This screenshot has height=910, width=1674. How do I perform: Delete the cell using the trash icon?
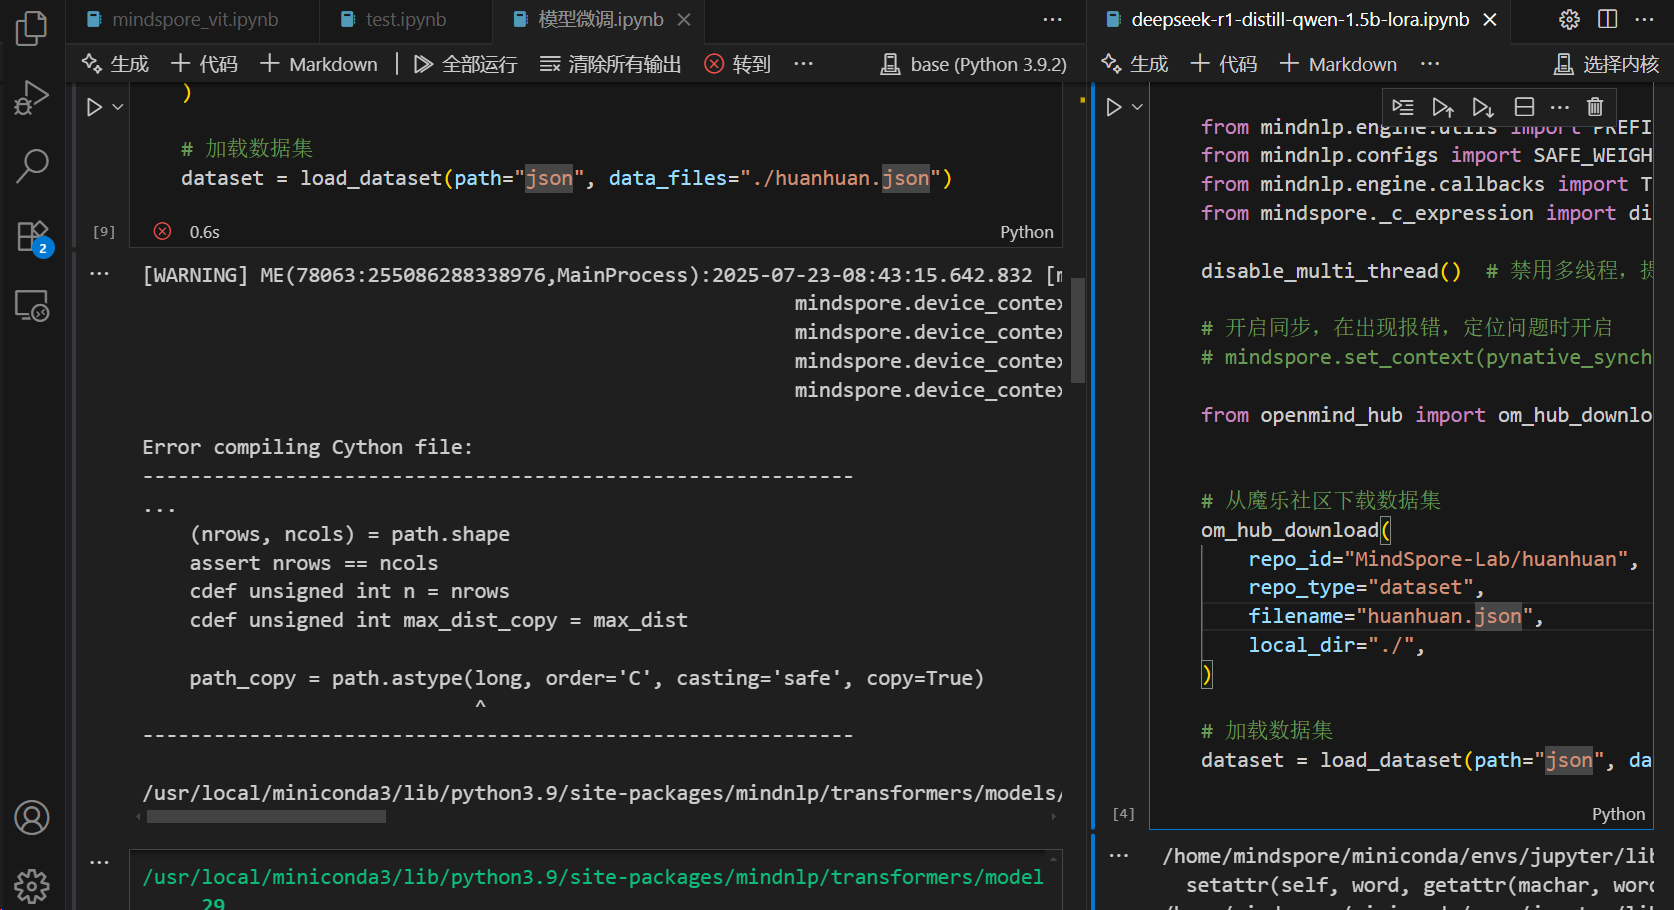tap(1595, 107)
